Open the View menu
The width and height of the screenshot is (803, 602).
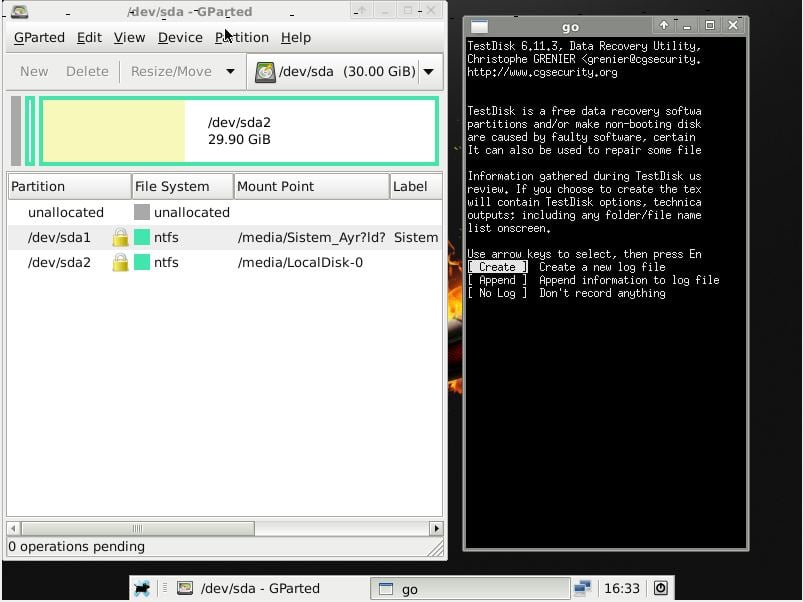(x=129, y=37)
